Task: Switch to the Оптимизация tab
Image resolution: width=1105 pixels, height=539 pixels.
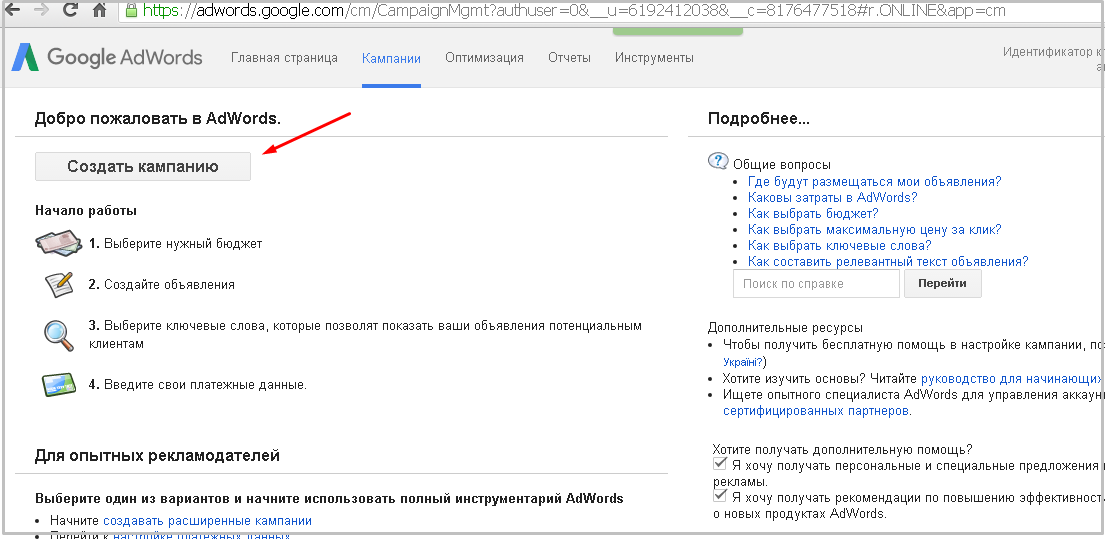Action: click(x=484, y=58)
